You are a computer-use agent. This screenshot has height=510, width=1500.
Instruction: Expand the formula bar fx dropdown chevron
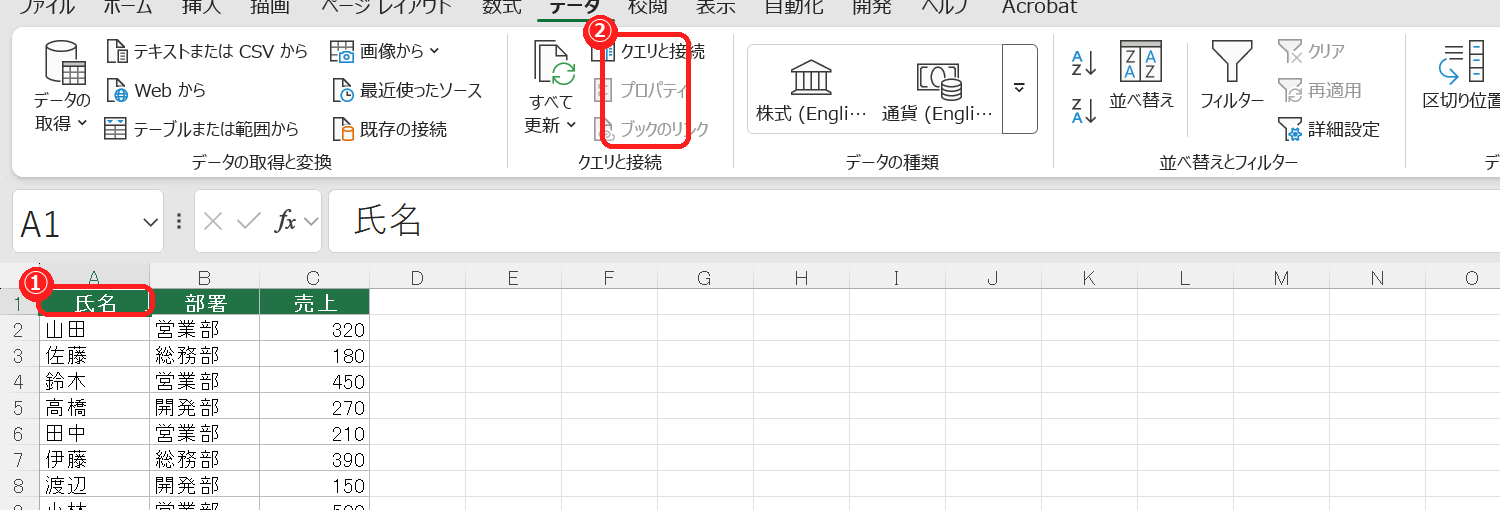[x=311, y=222]
